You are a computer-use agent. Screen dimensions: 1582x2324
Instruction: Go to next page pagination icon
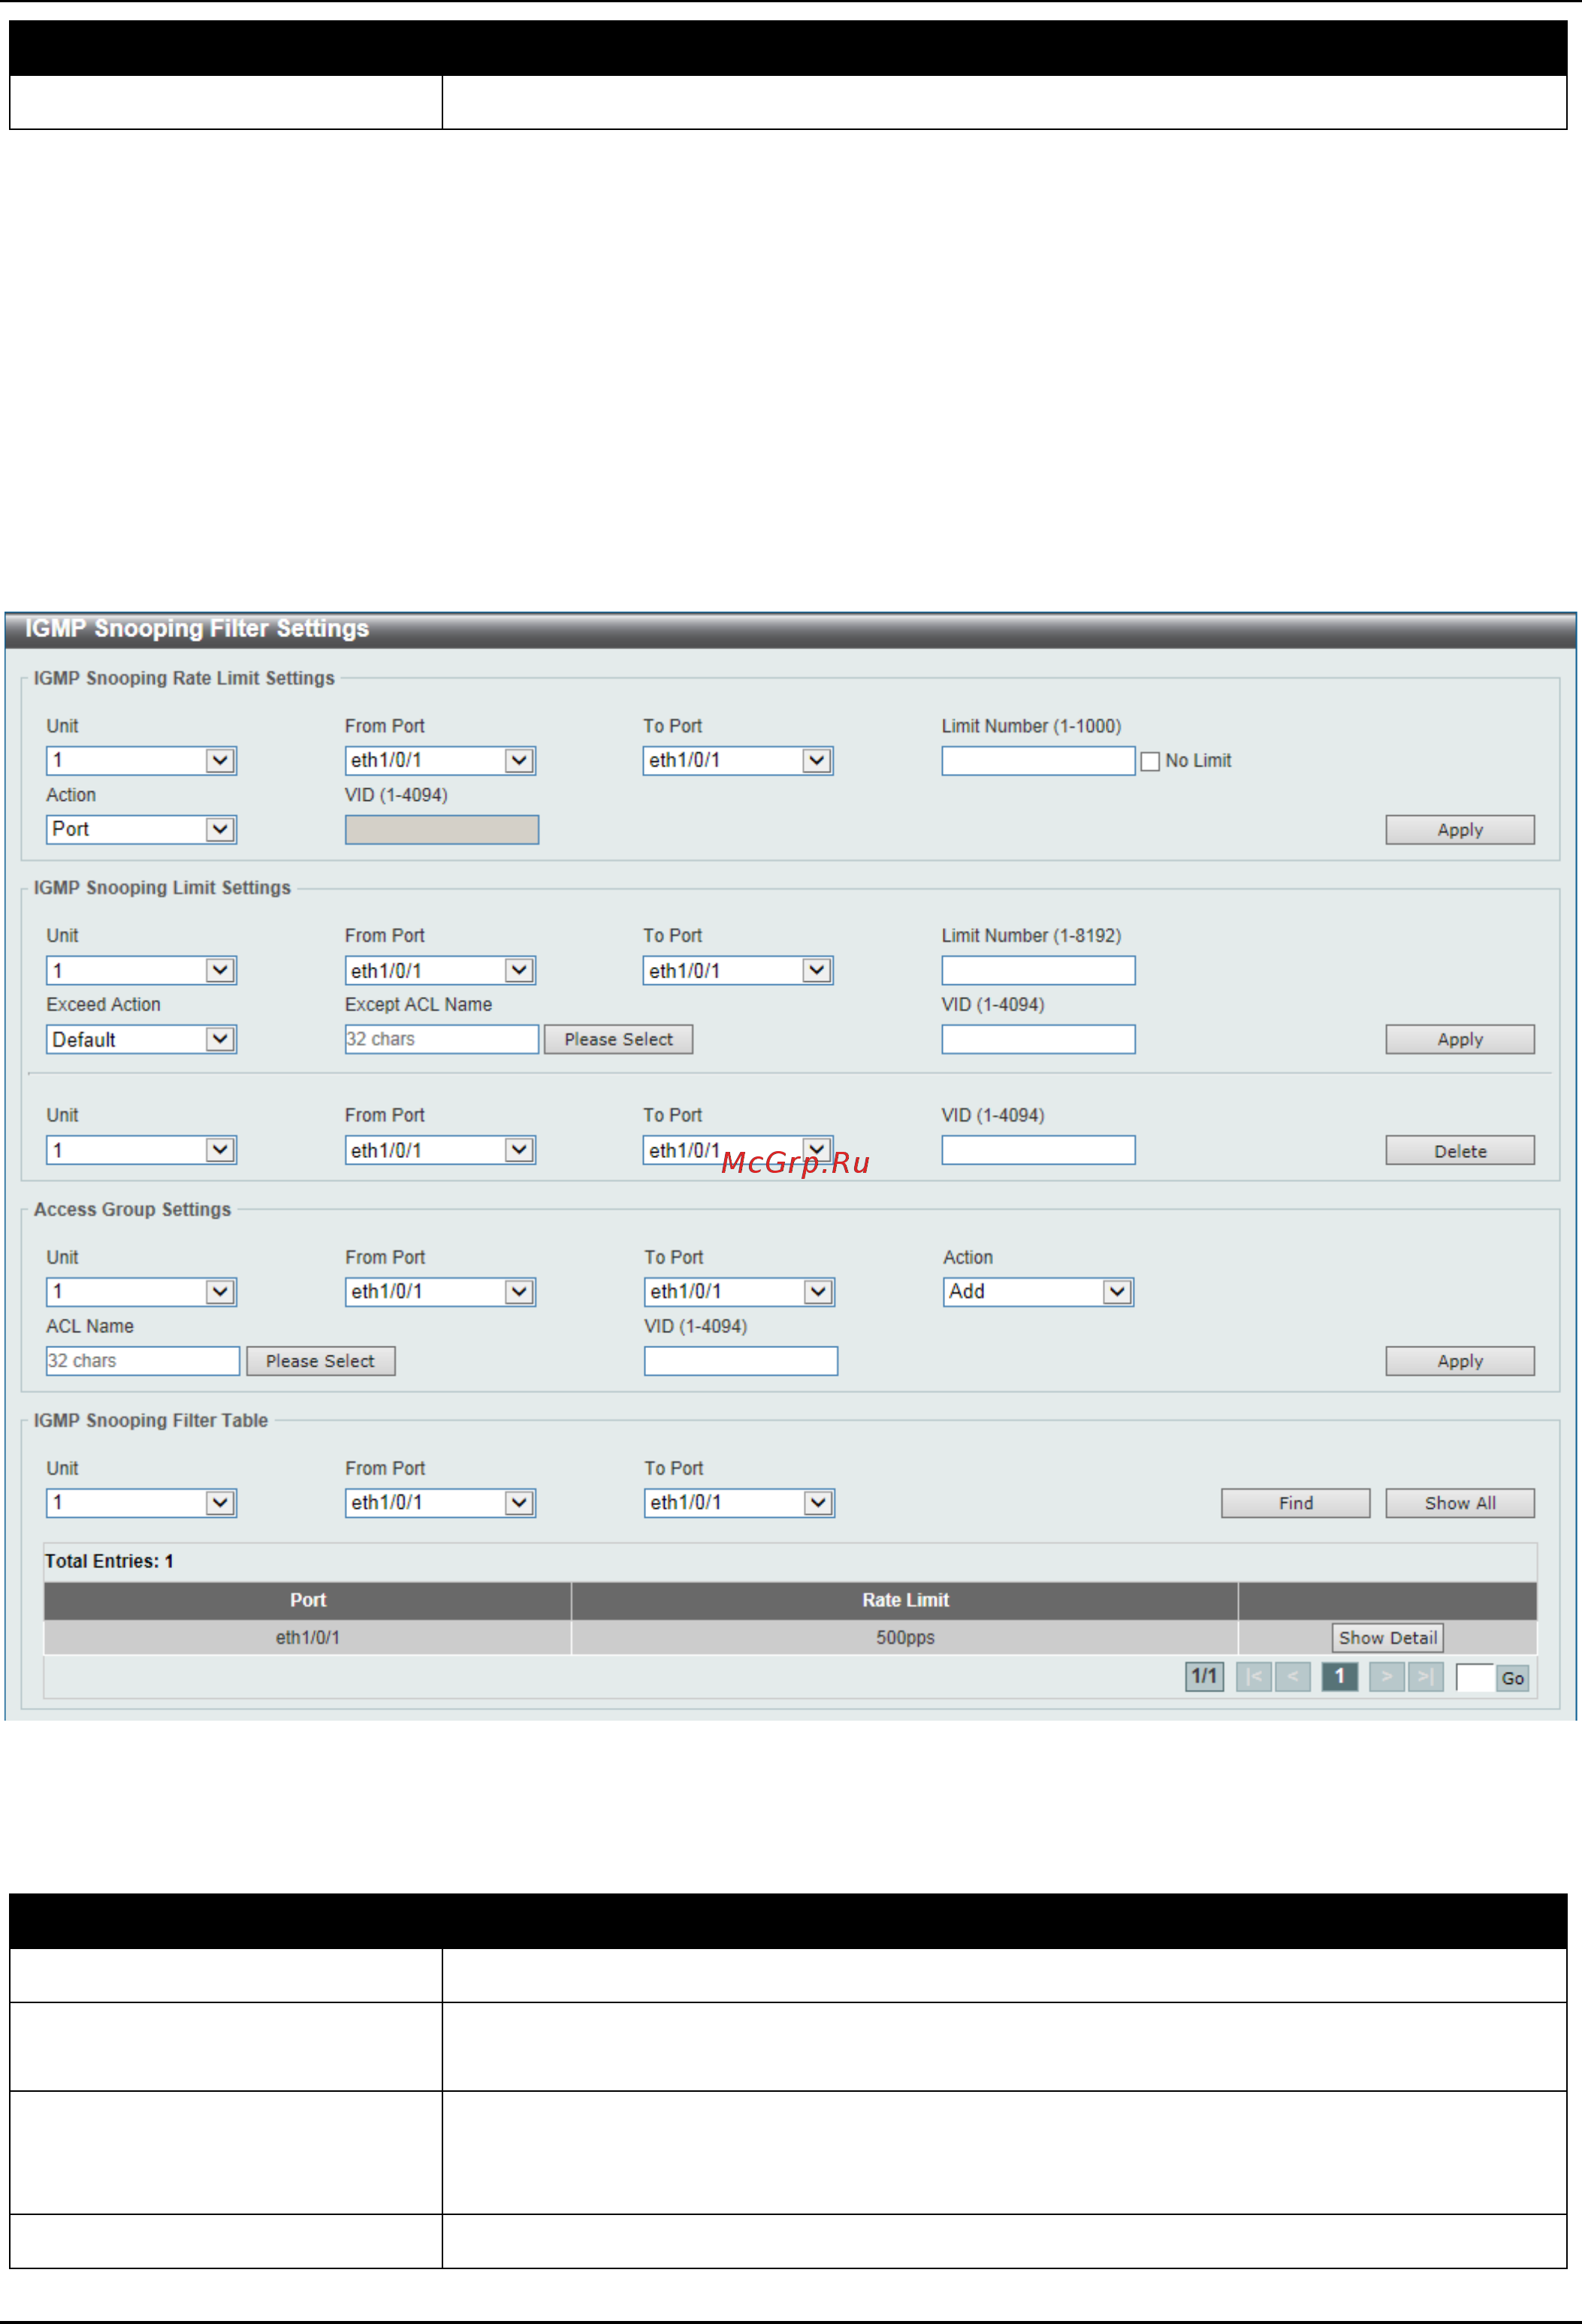click(x=1387, y=1677)
